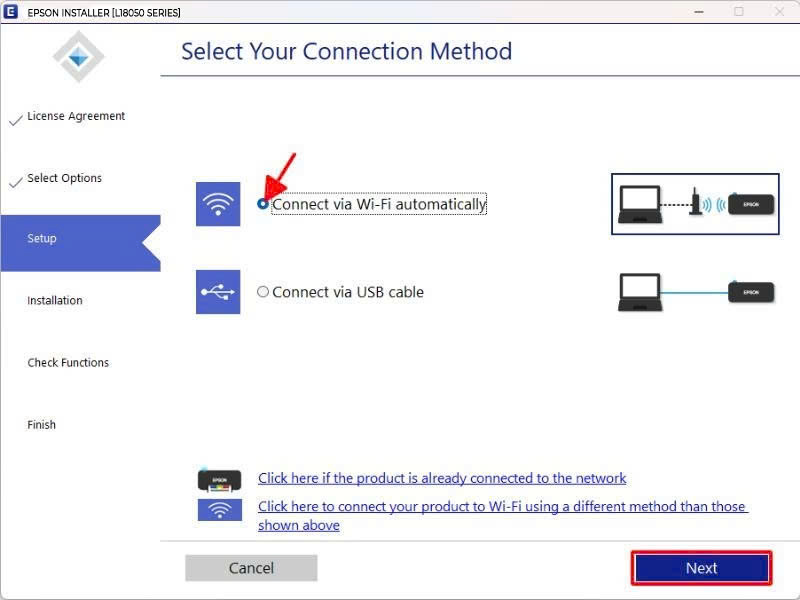Click the EPSON INSTALLER [L18050 SERIES] title text
Viewport: 800px width, 600px height.
coord(104,12)
